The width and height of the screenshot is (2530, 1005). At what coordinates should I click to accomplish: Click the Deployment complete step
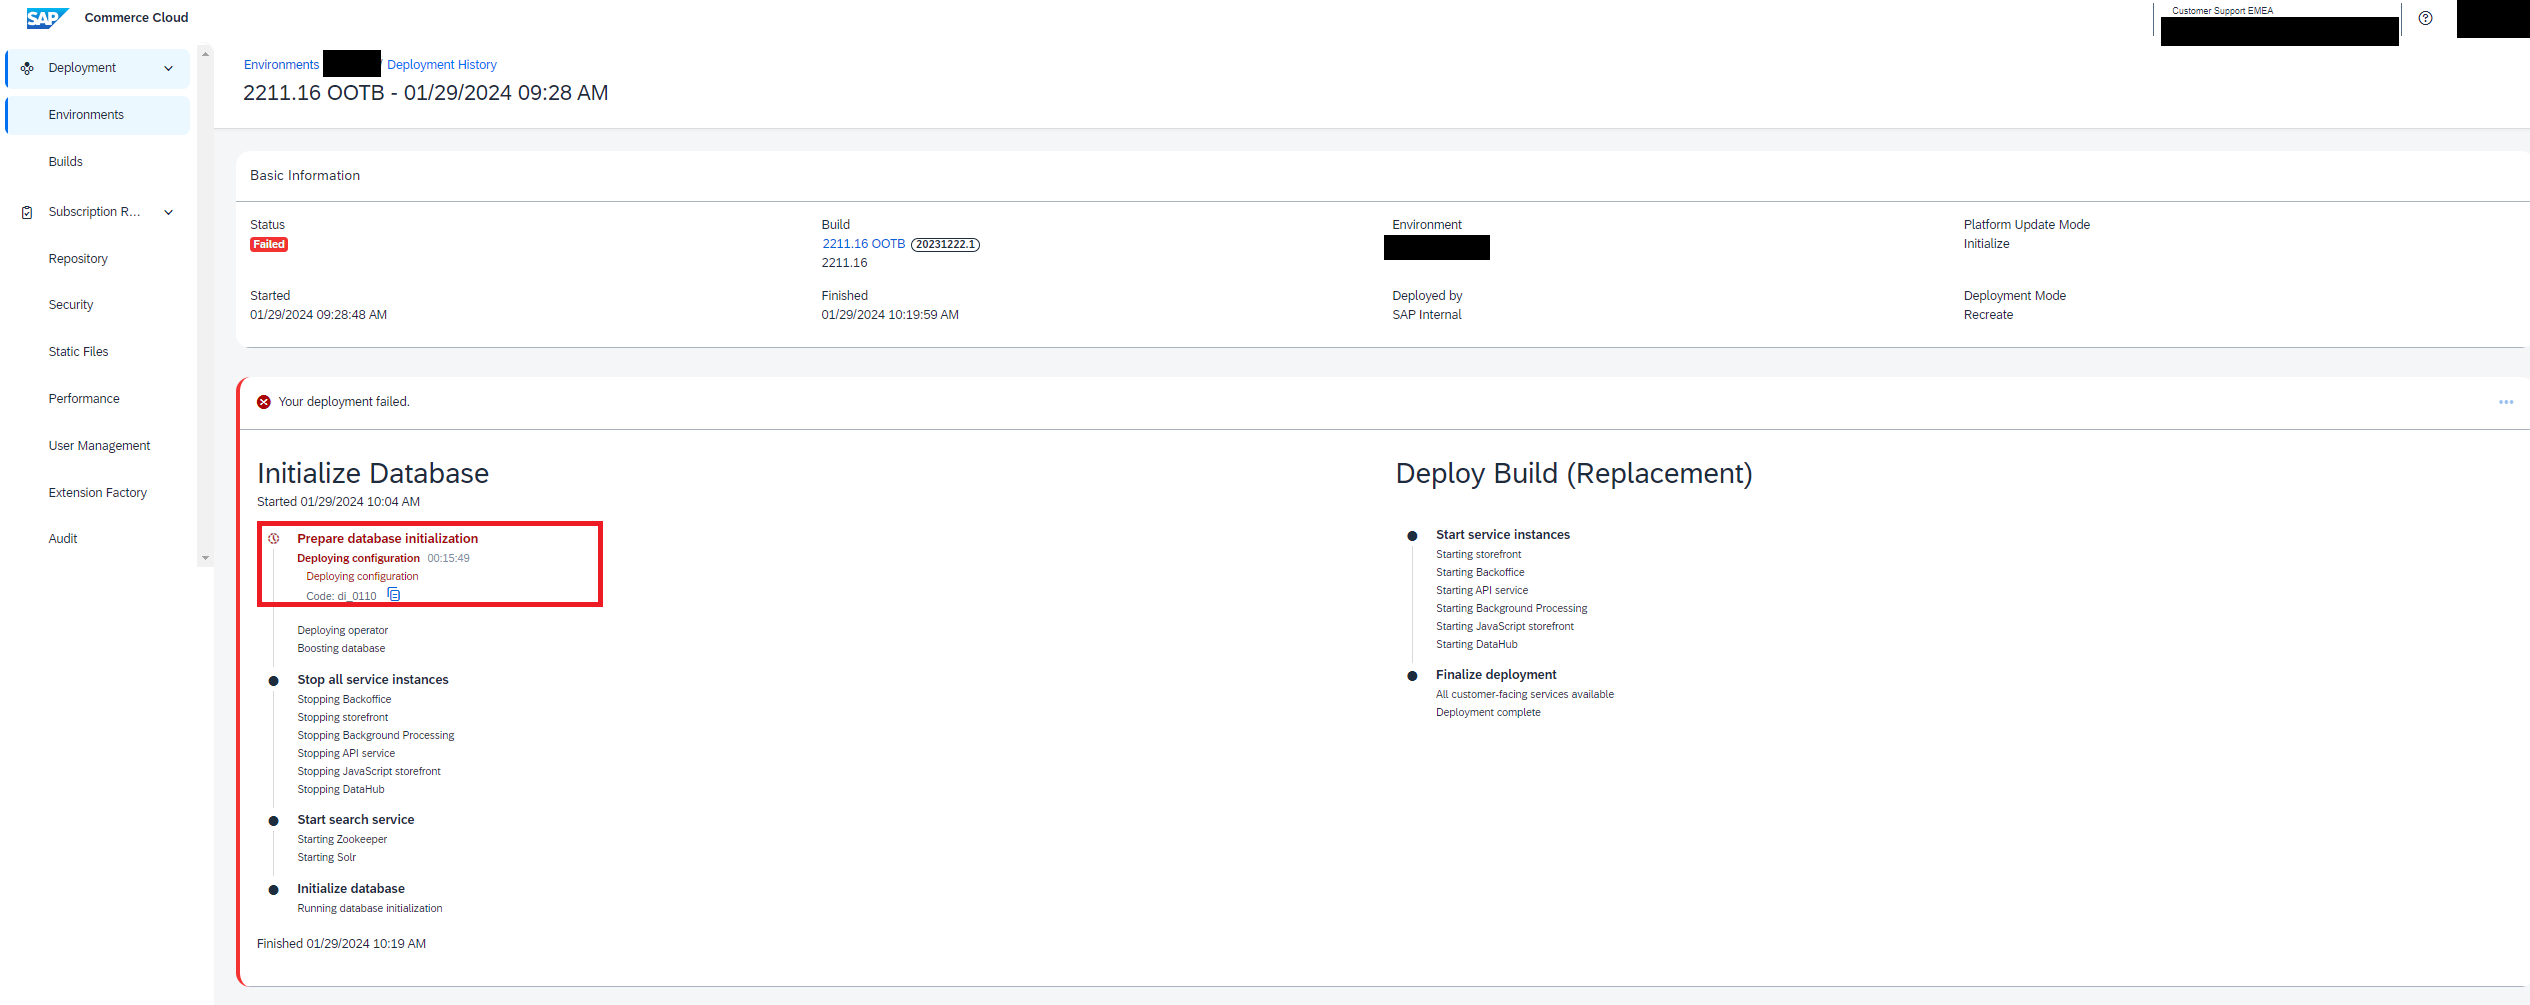tap(1488, 713)
